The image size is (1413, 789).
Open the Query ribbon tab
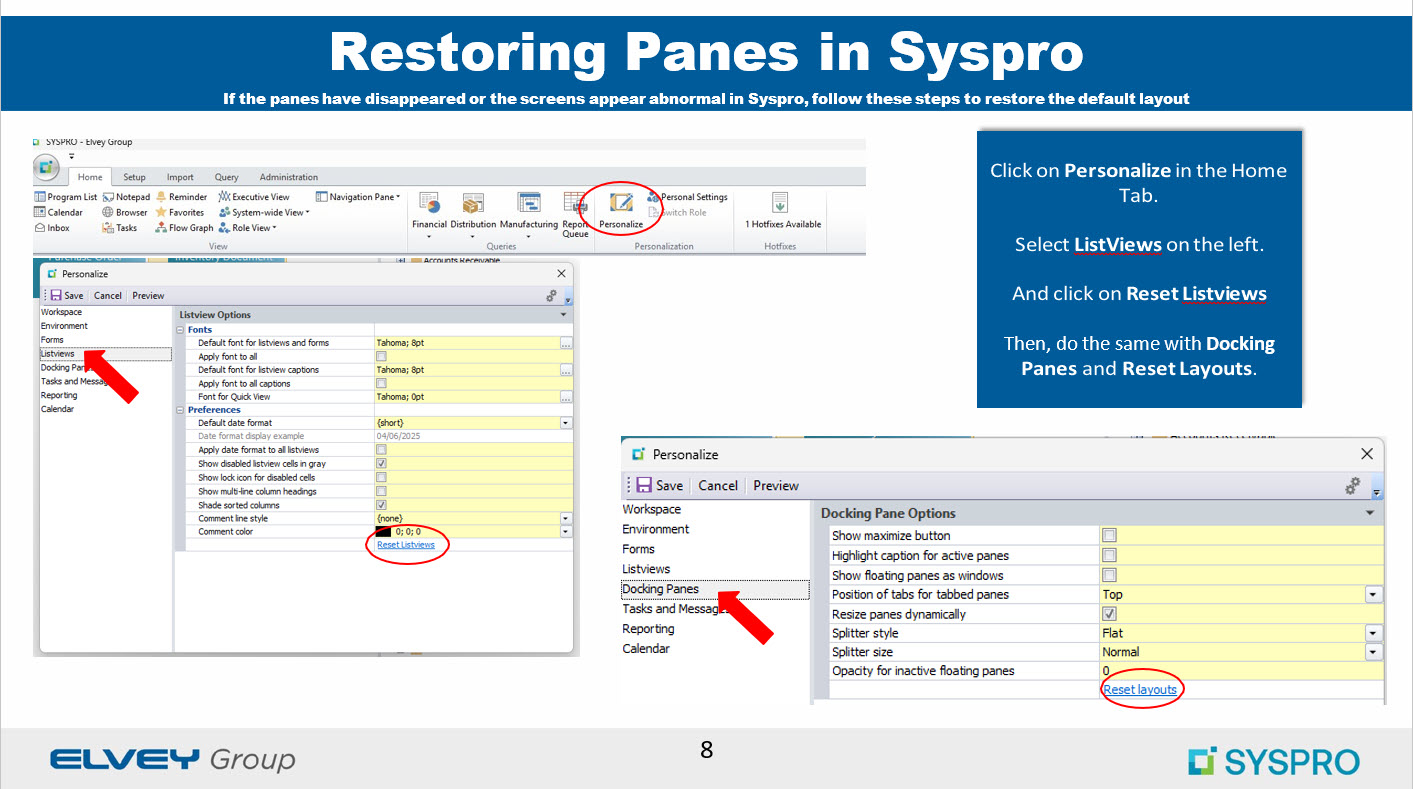(x=226, y=177)
